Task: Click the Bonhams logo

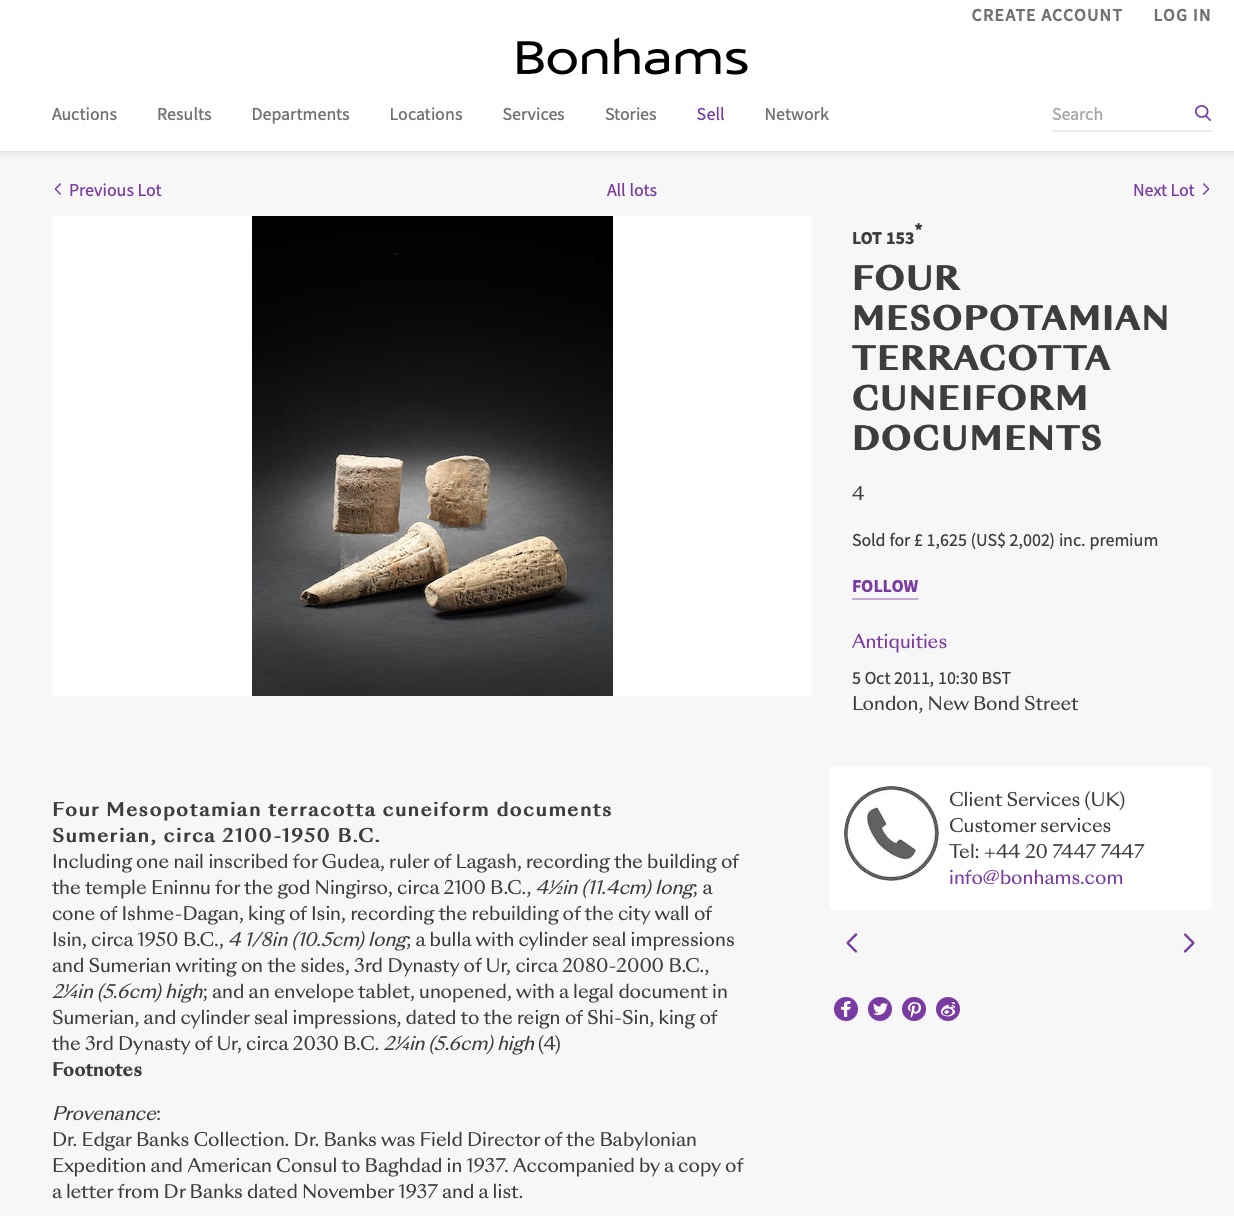Action: tap(631, 58)
